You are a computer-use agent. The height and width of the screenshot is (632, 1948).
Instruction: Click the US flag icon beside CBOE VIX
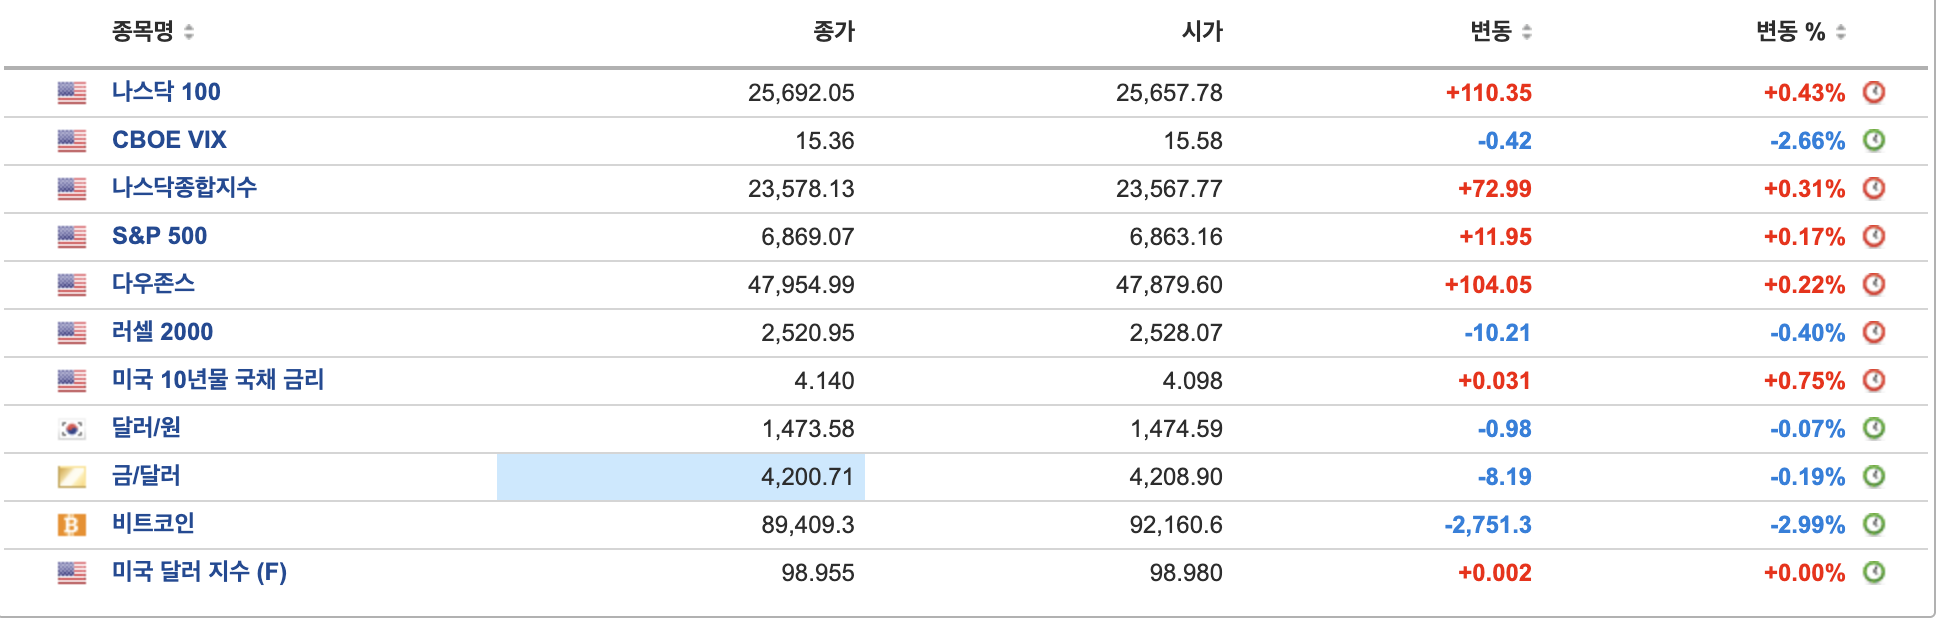point(72,141)
